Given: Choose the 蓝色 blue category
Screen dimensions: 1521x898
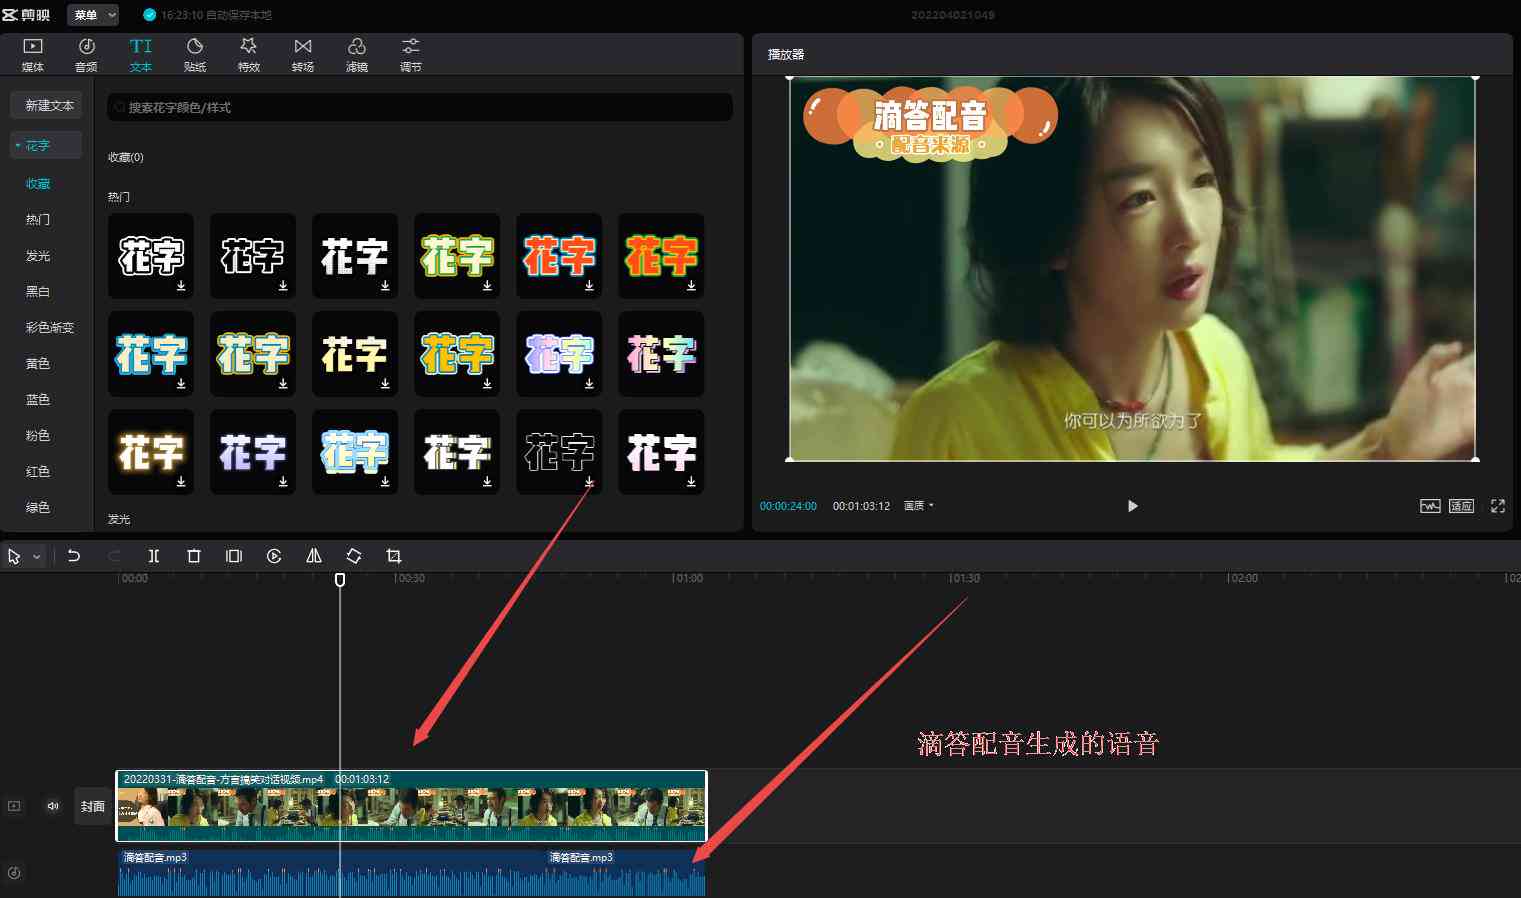Looking at the screenshot, I should 38,400.
